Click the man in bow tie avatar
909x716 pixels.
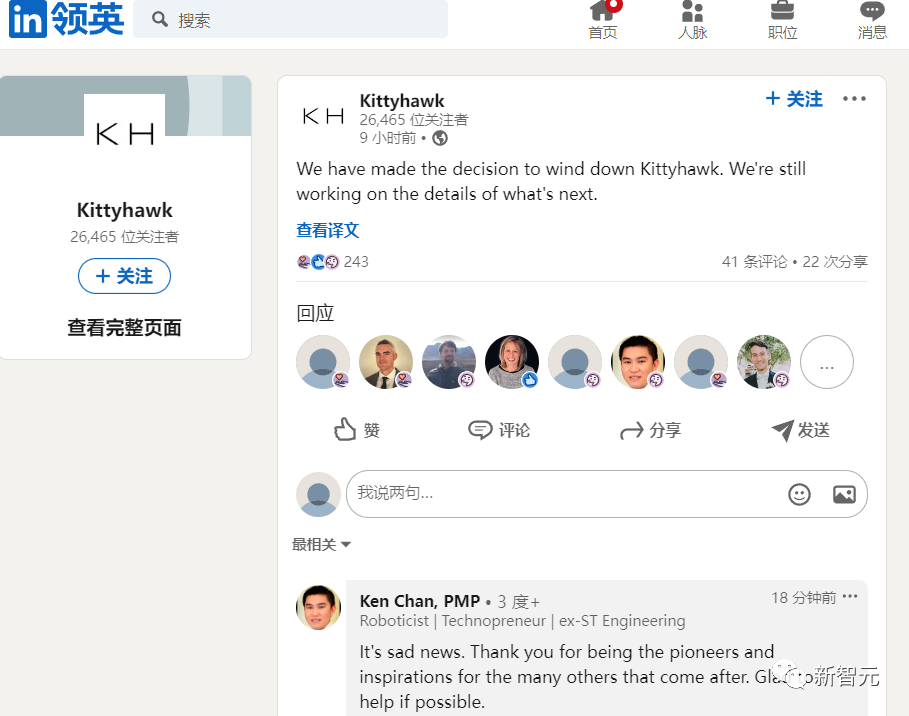(764, 362)
